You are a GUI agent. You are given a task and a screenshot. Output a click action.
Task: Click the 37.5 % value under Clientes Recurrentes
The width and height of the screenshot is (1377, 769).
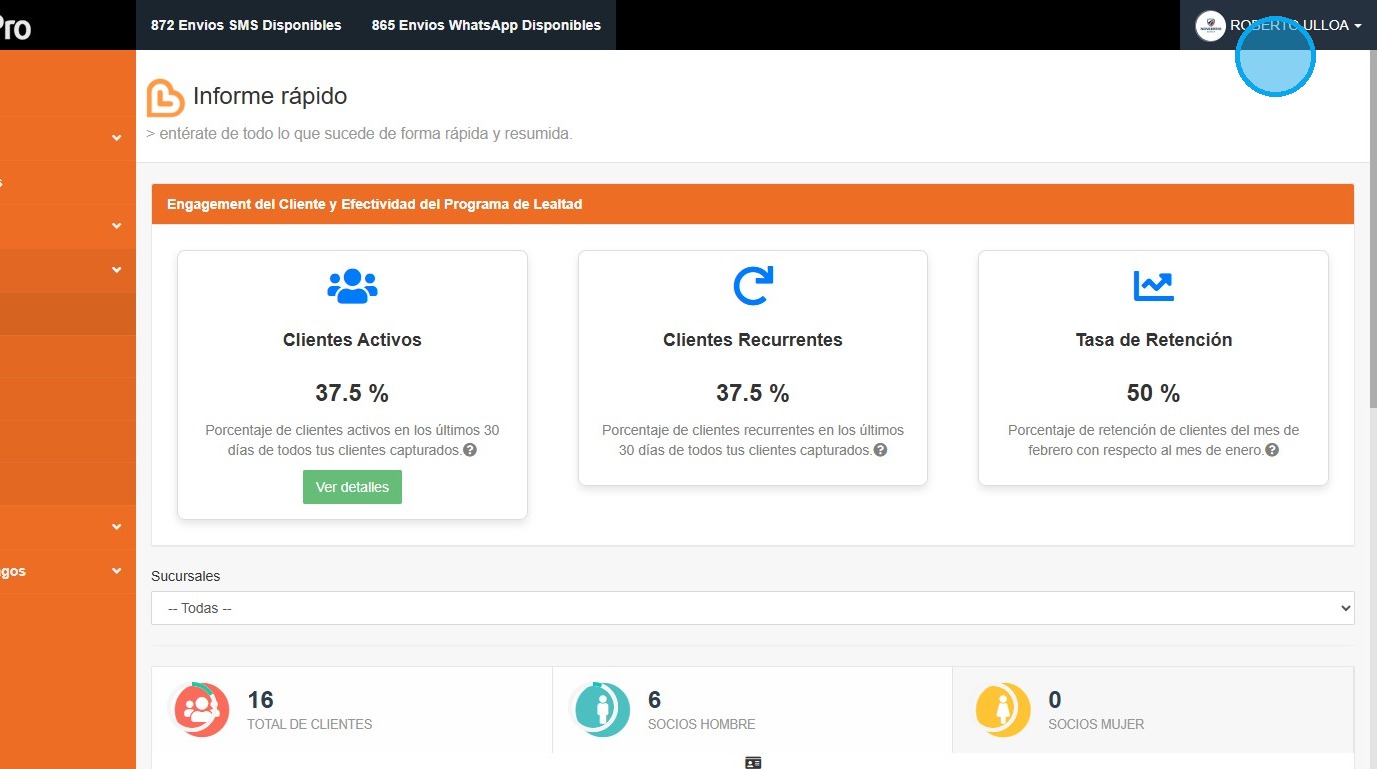753,393
